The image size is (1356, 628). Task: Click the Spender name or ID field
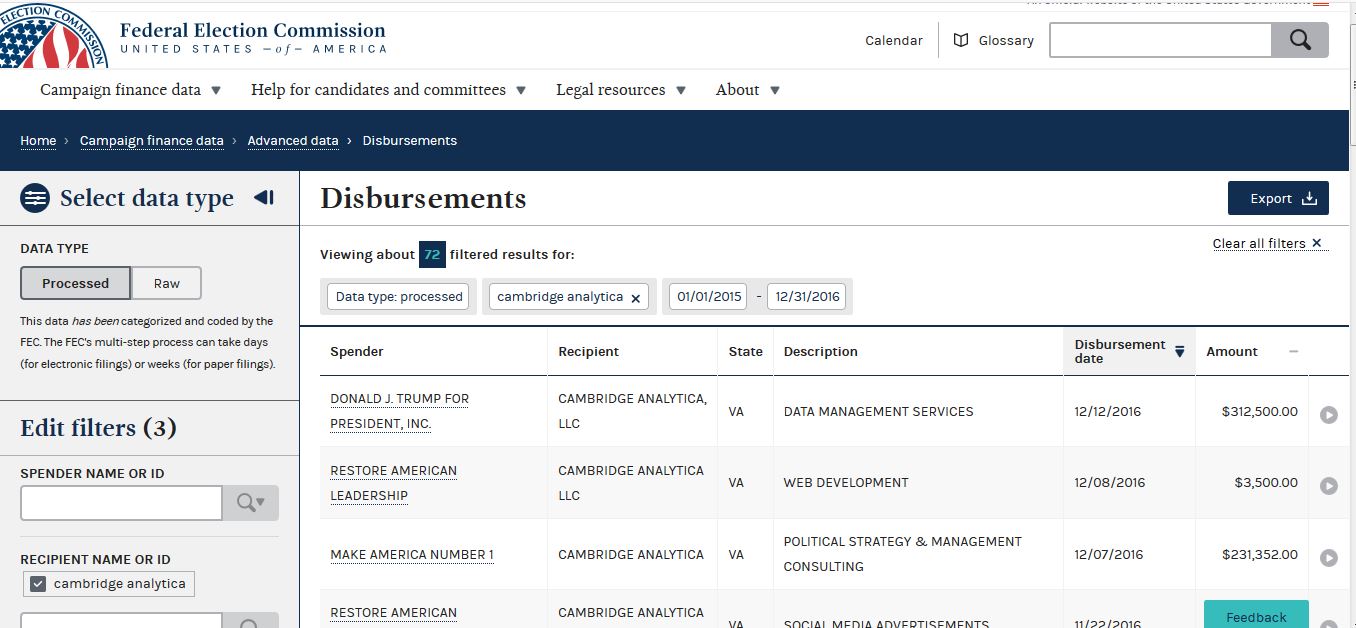pos(121,503)
